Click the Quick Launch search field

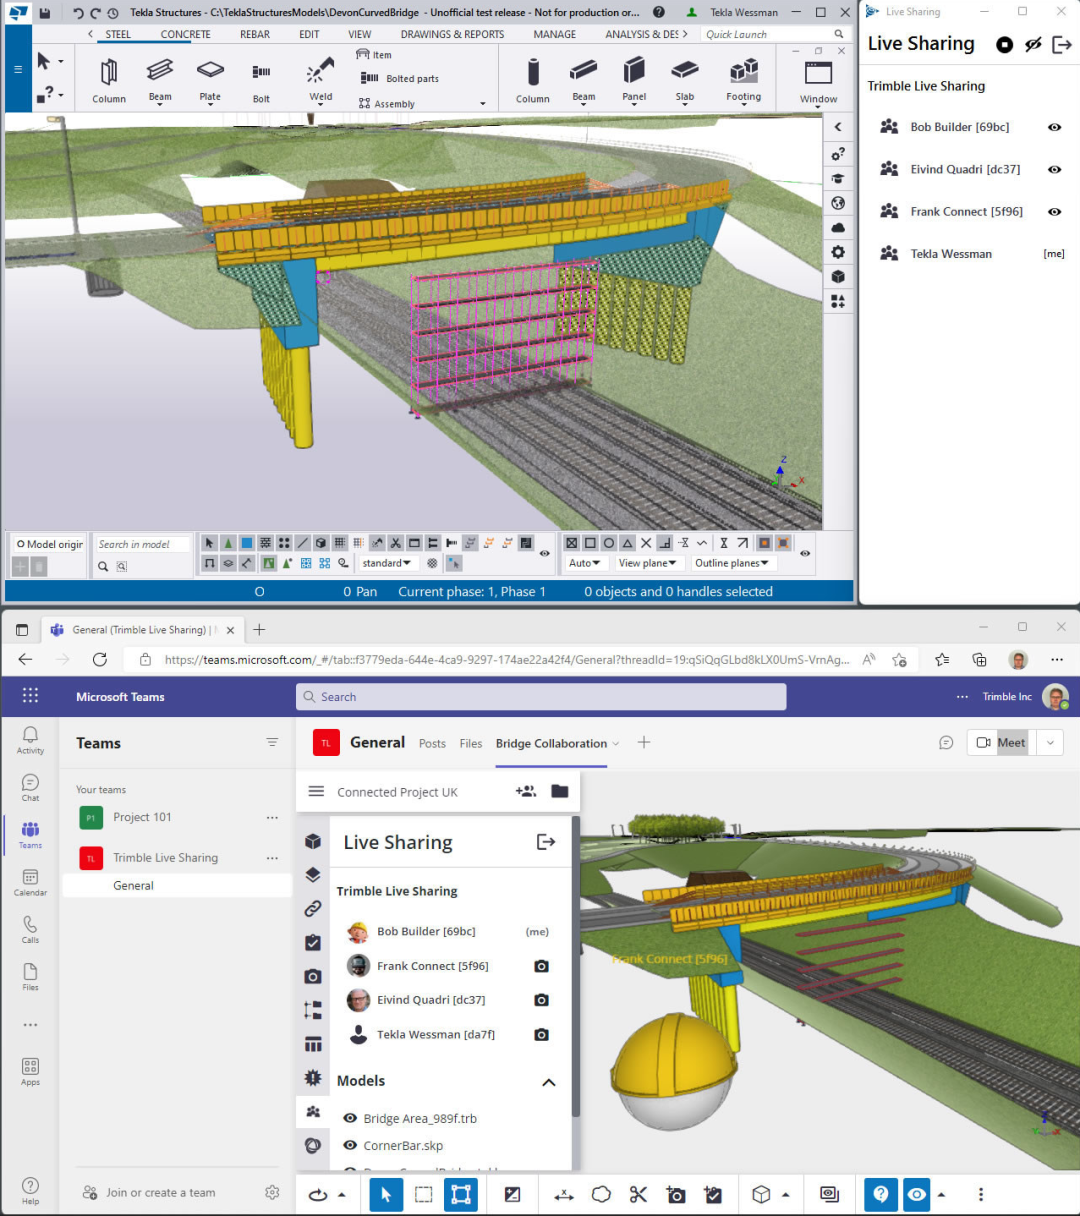(775, 34)
